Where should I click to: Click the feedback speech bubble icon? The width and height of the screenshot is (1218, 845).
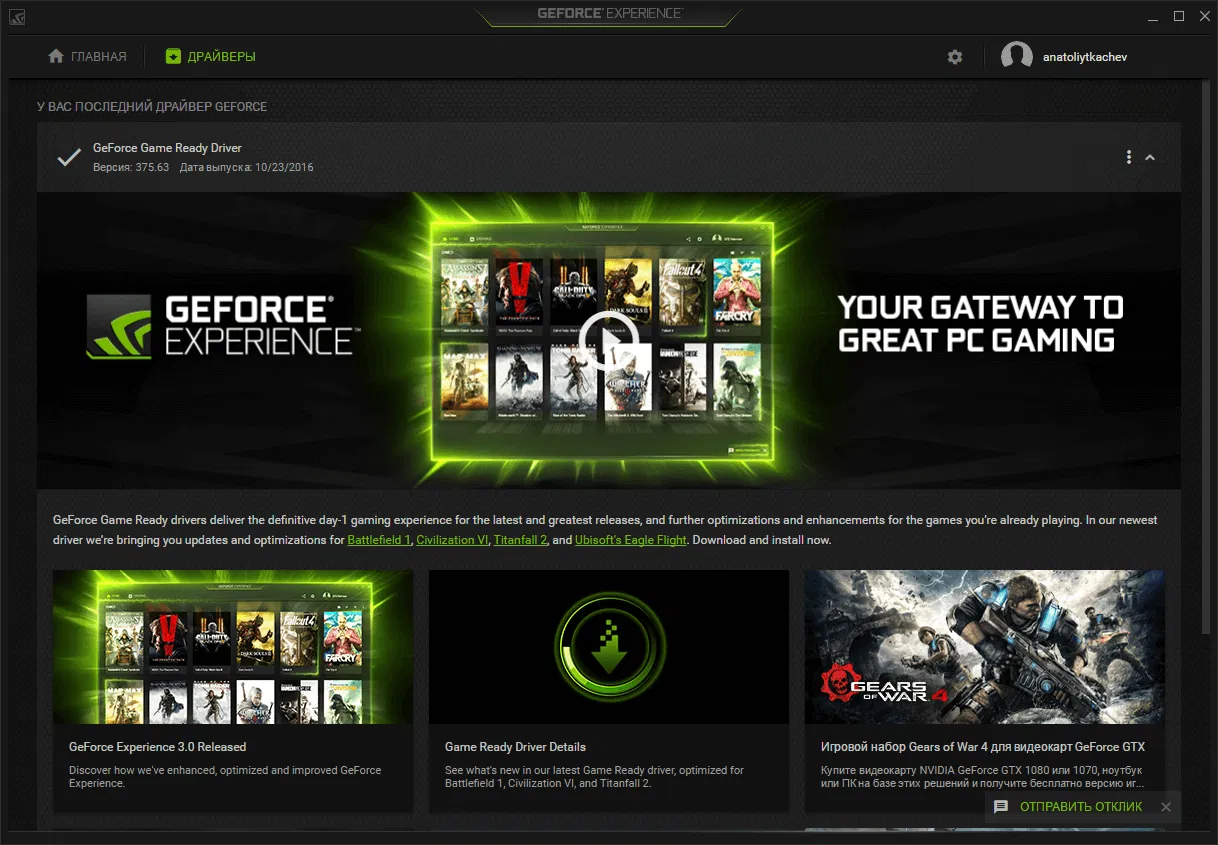[1000, 807]
